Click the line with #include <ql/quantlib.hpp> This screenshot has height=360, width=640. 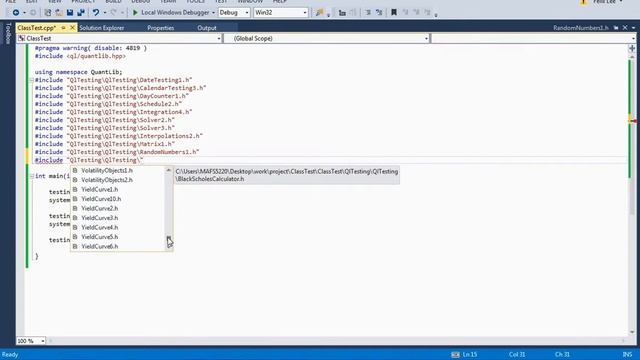(x=80, y=56)
